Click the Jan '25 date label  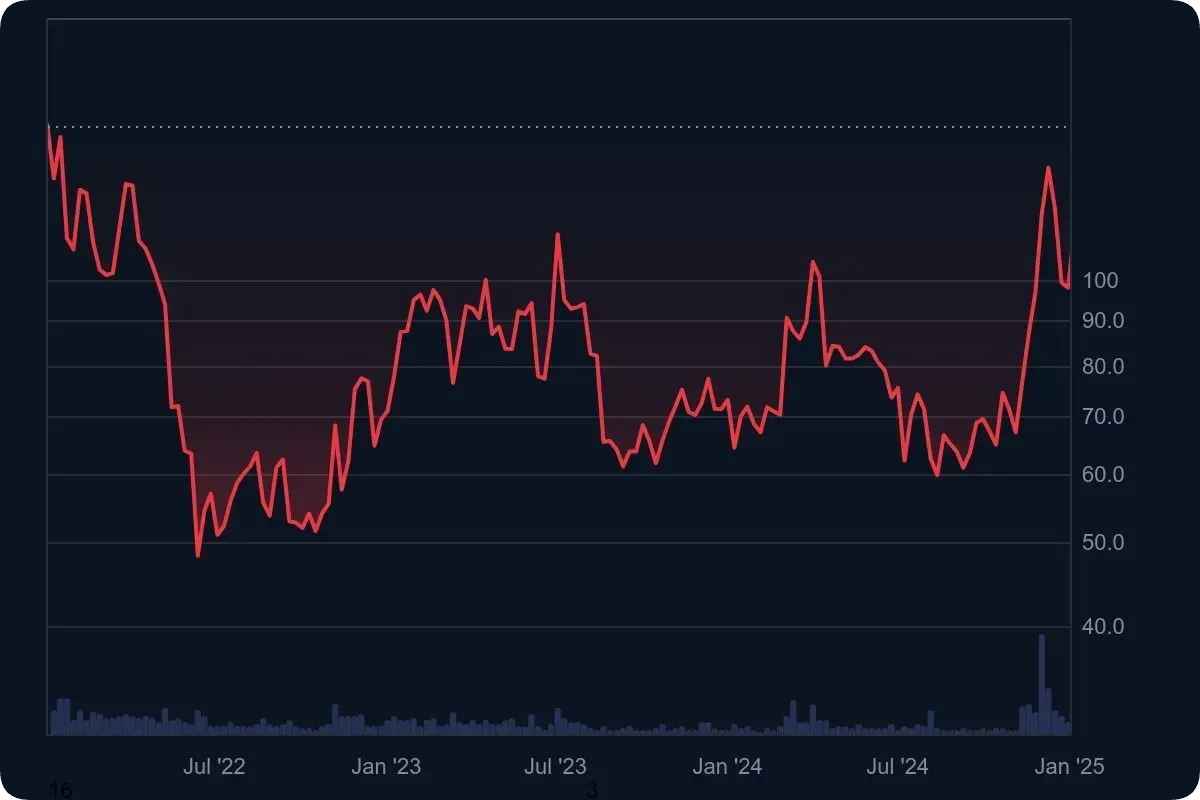click(x=1068, y=767)
